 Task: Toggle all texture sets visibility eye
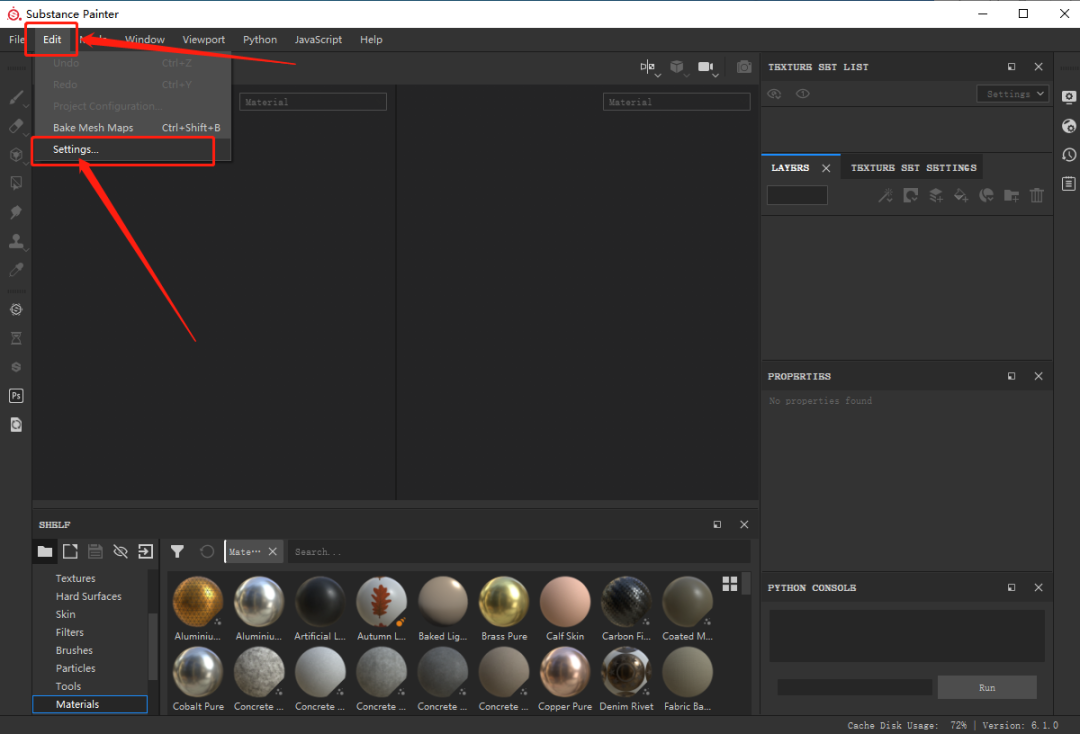pos(774,94)
